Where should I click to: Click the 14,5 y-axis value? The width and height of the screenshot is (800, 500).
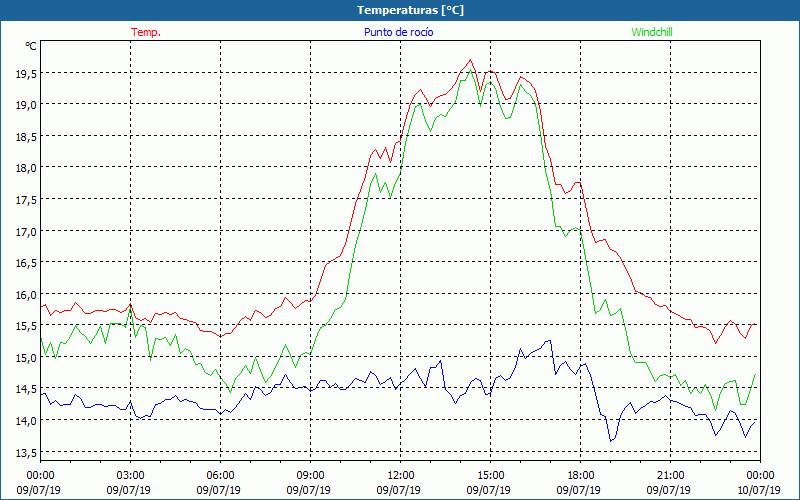coord(26,390)
